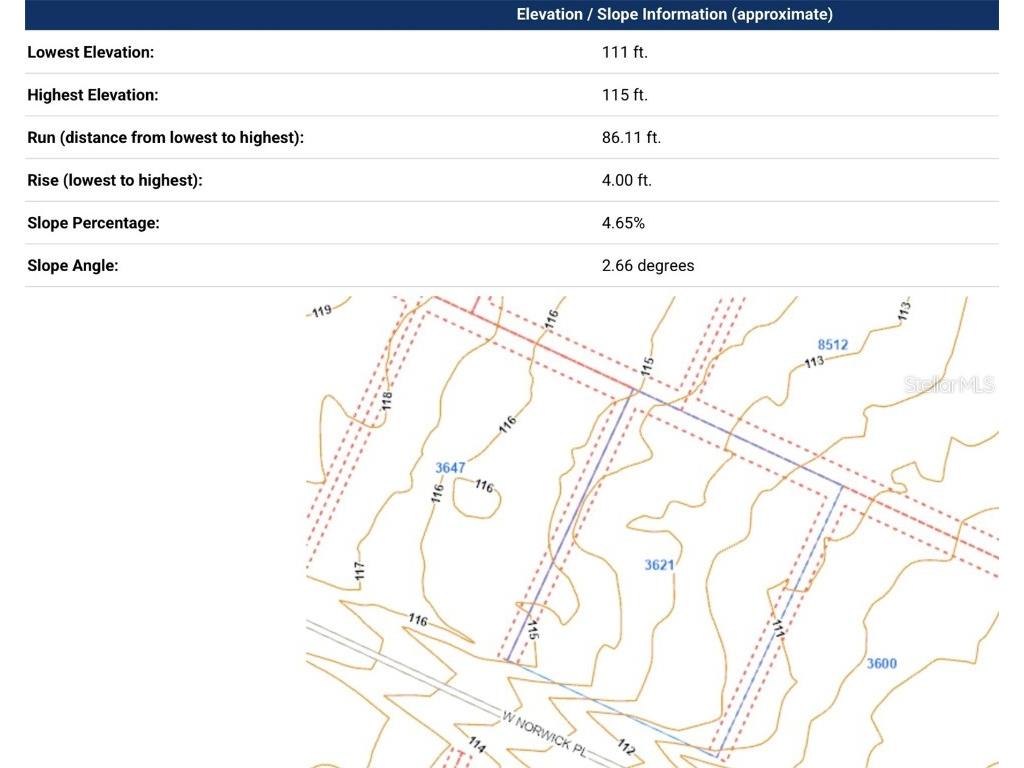Click parcel number 3647 on the map
The height and width of the screenshot is (768, 1024).
[x=450, y=468]
